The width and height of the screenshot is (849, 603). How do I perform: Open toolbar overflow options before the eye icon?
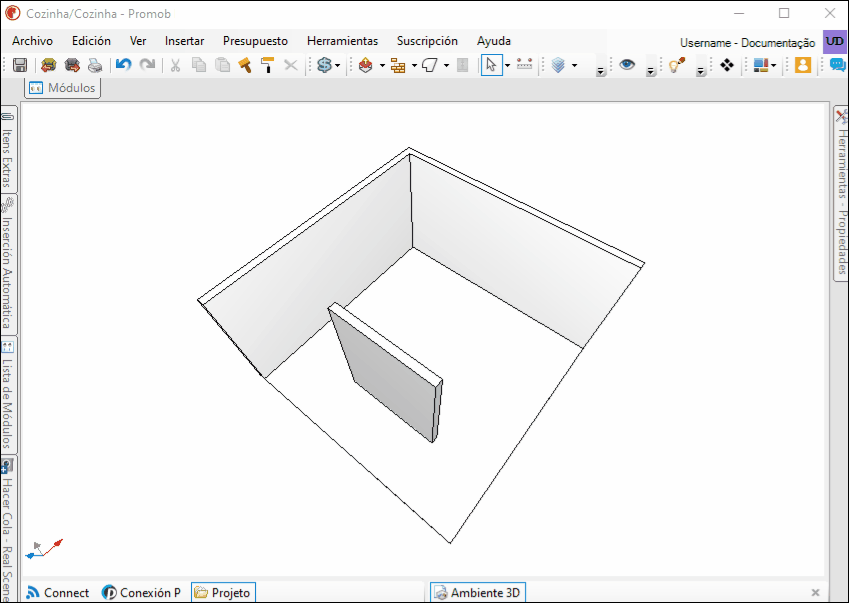click(x=600, y=71)
